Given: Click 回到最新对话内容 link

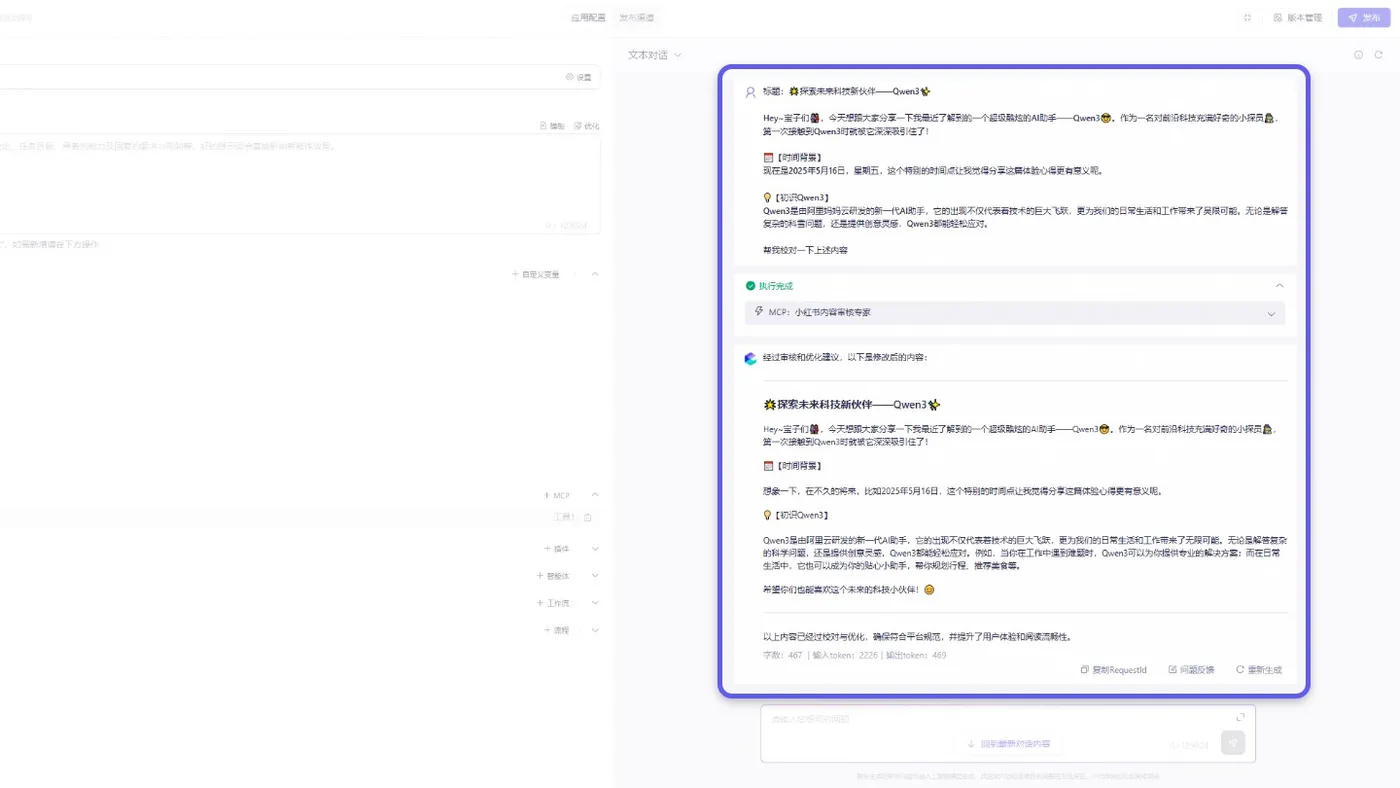Looking at the screenshot, I should coord(1008,744).
